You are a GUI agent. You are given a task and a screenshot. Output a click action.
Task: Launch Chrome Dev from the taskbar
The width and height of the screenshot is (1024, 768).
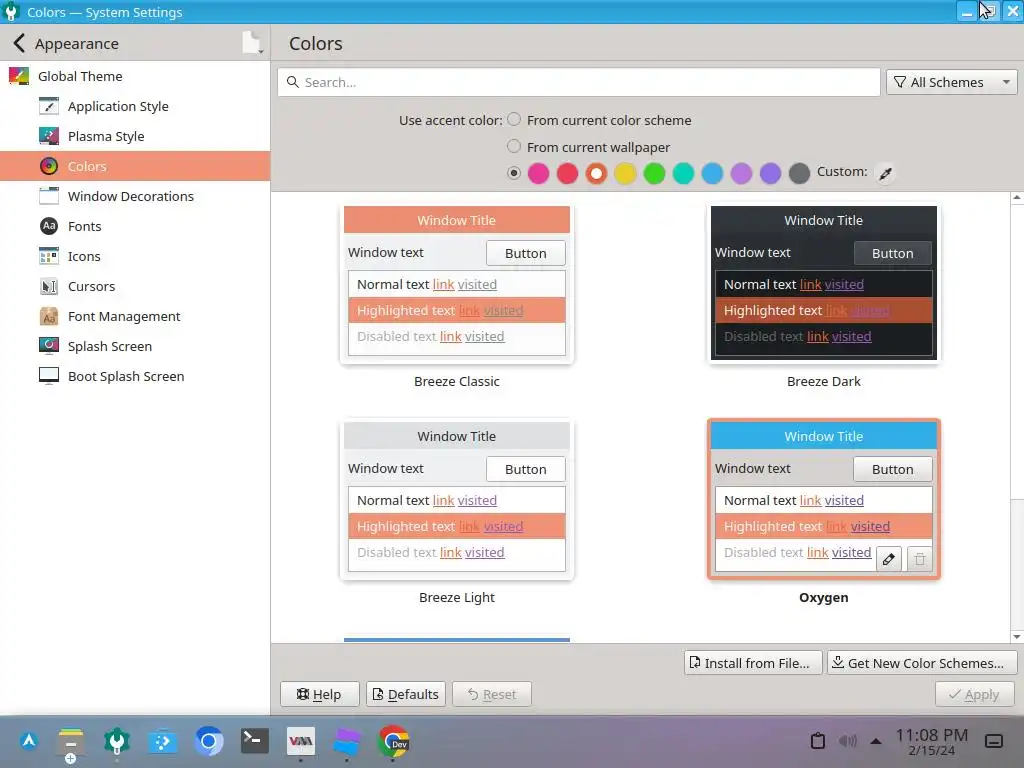pyautogui.click(x=393, y=741)
